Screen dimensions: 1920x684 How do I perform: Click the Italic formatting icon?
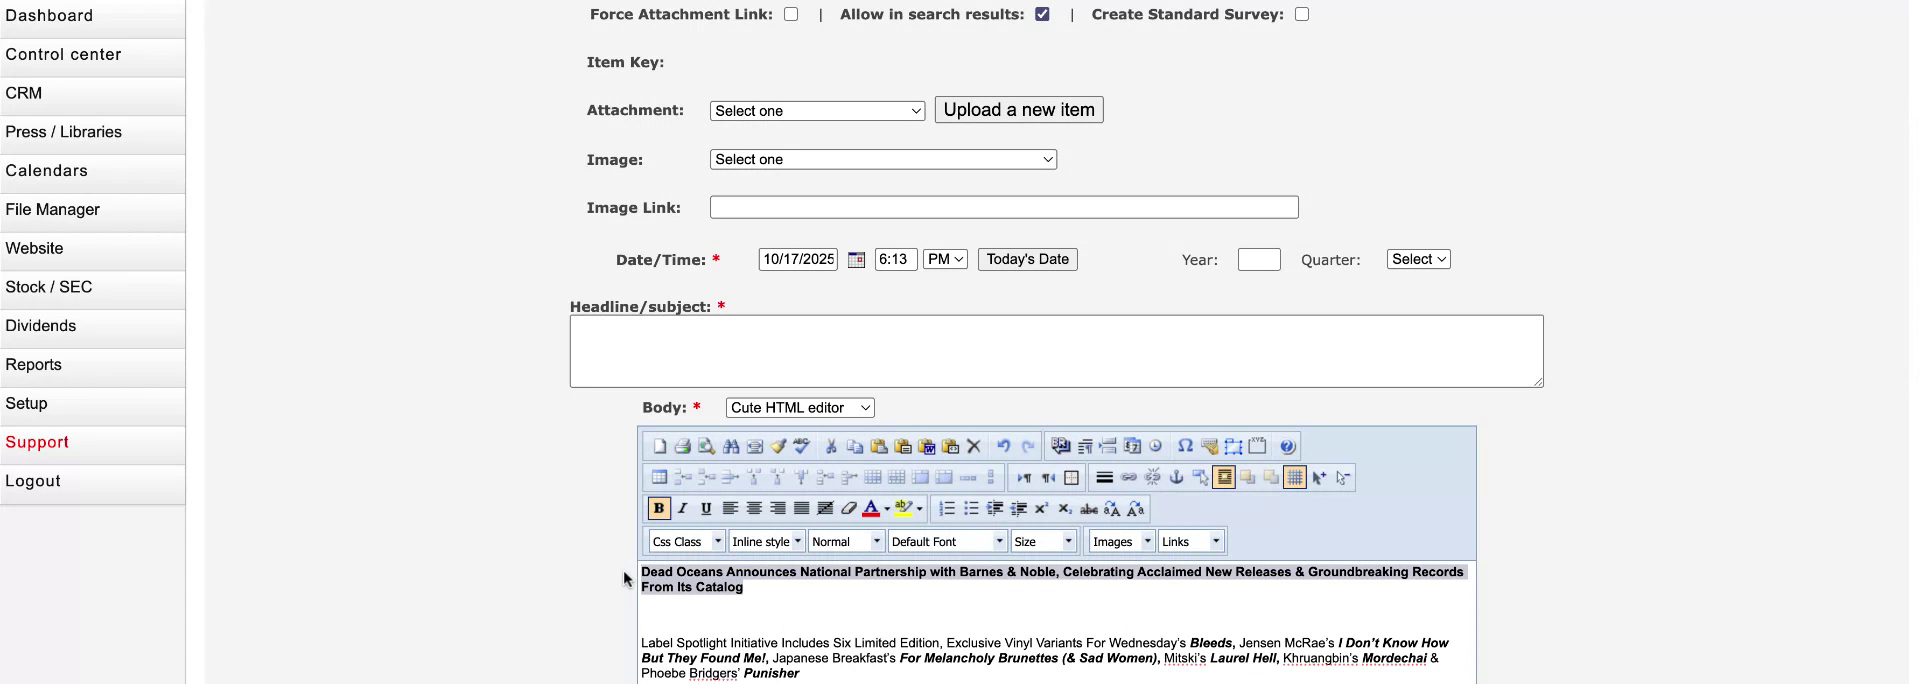[x=683, y=509]
